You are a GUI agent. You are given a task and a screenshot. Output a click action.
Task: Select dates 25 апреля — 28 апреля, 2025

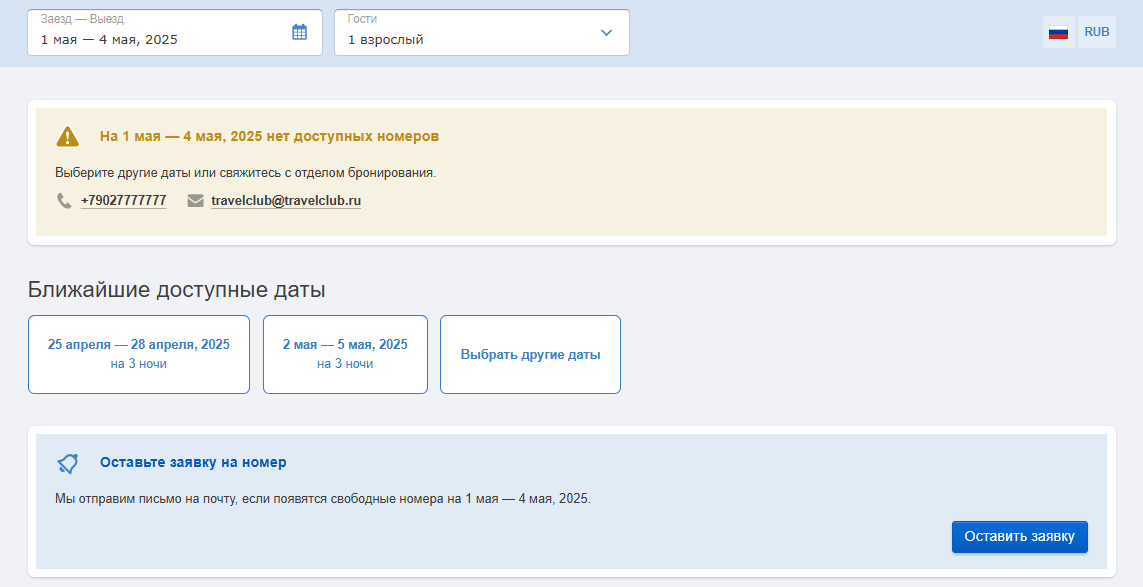pos(139,354)
